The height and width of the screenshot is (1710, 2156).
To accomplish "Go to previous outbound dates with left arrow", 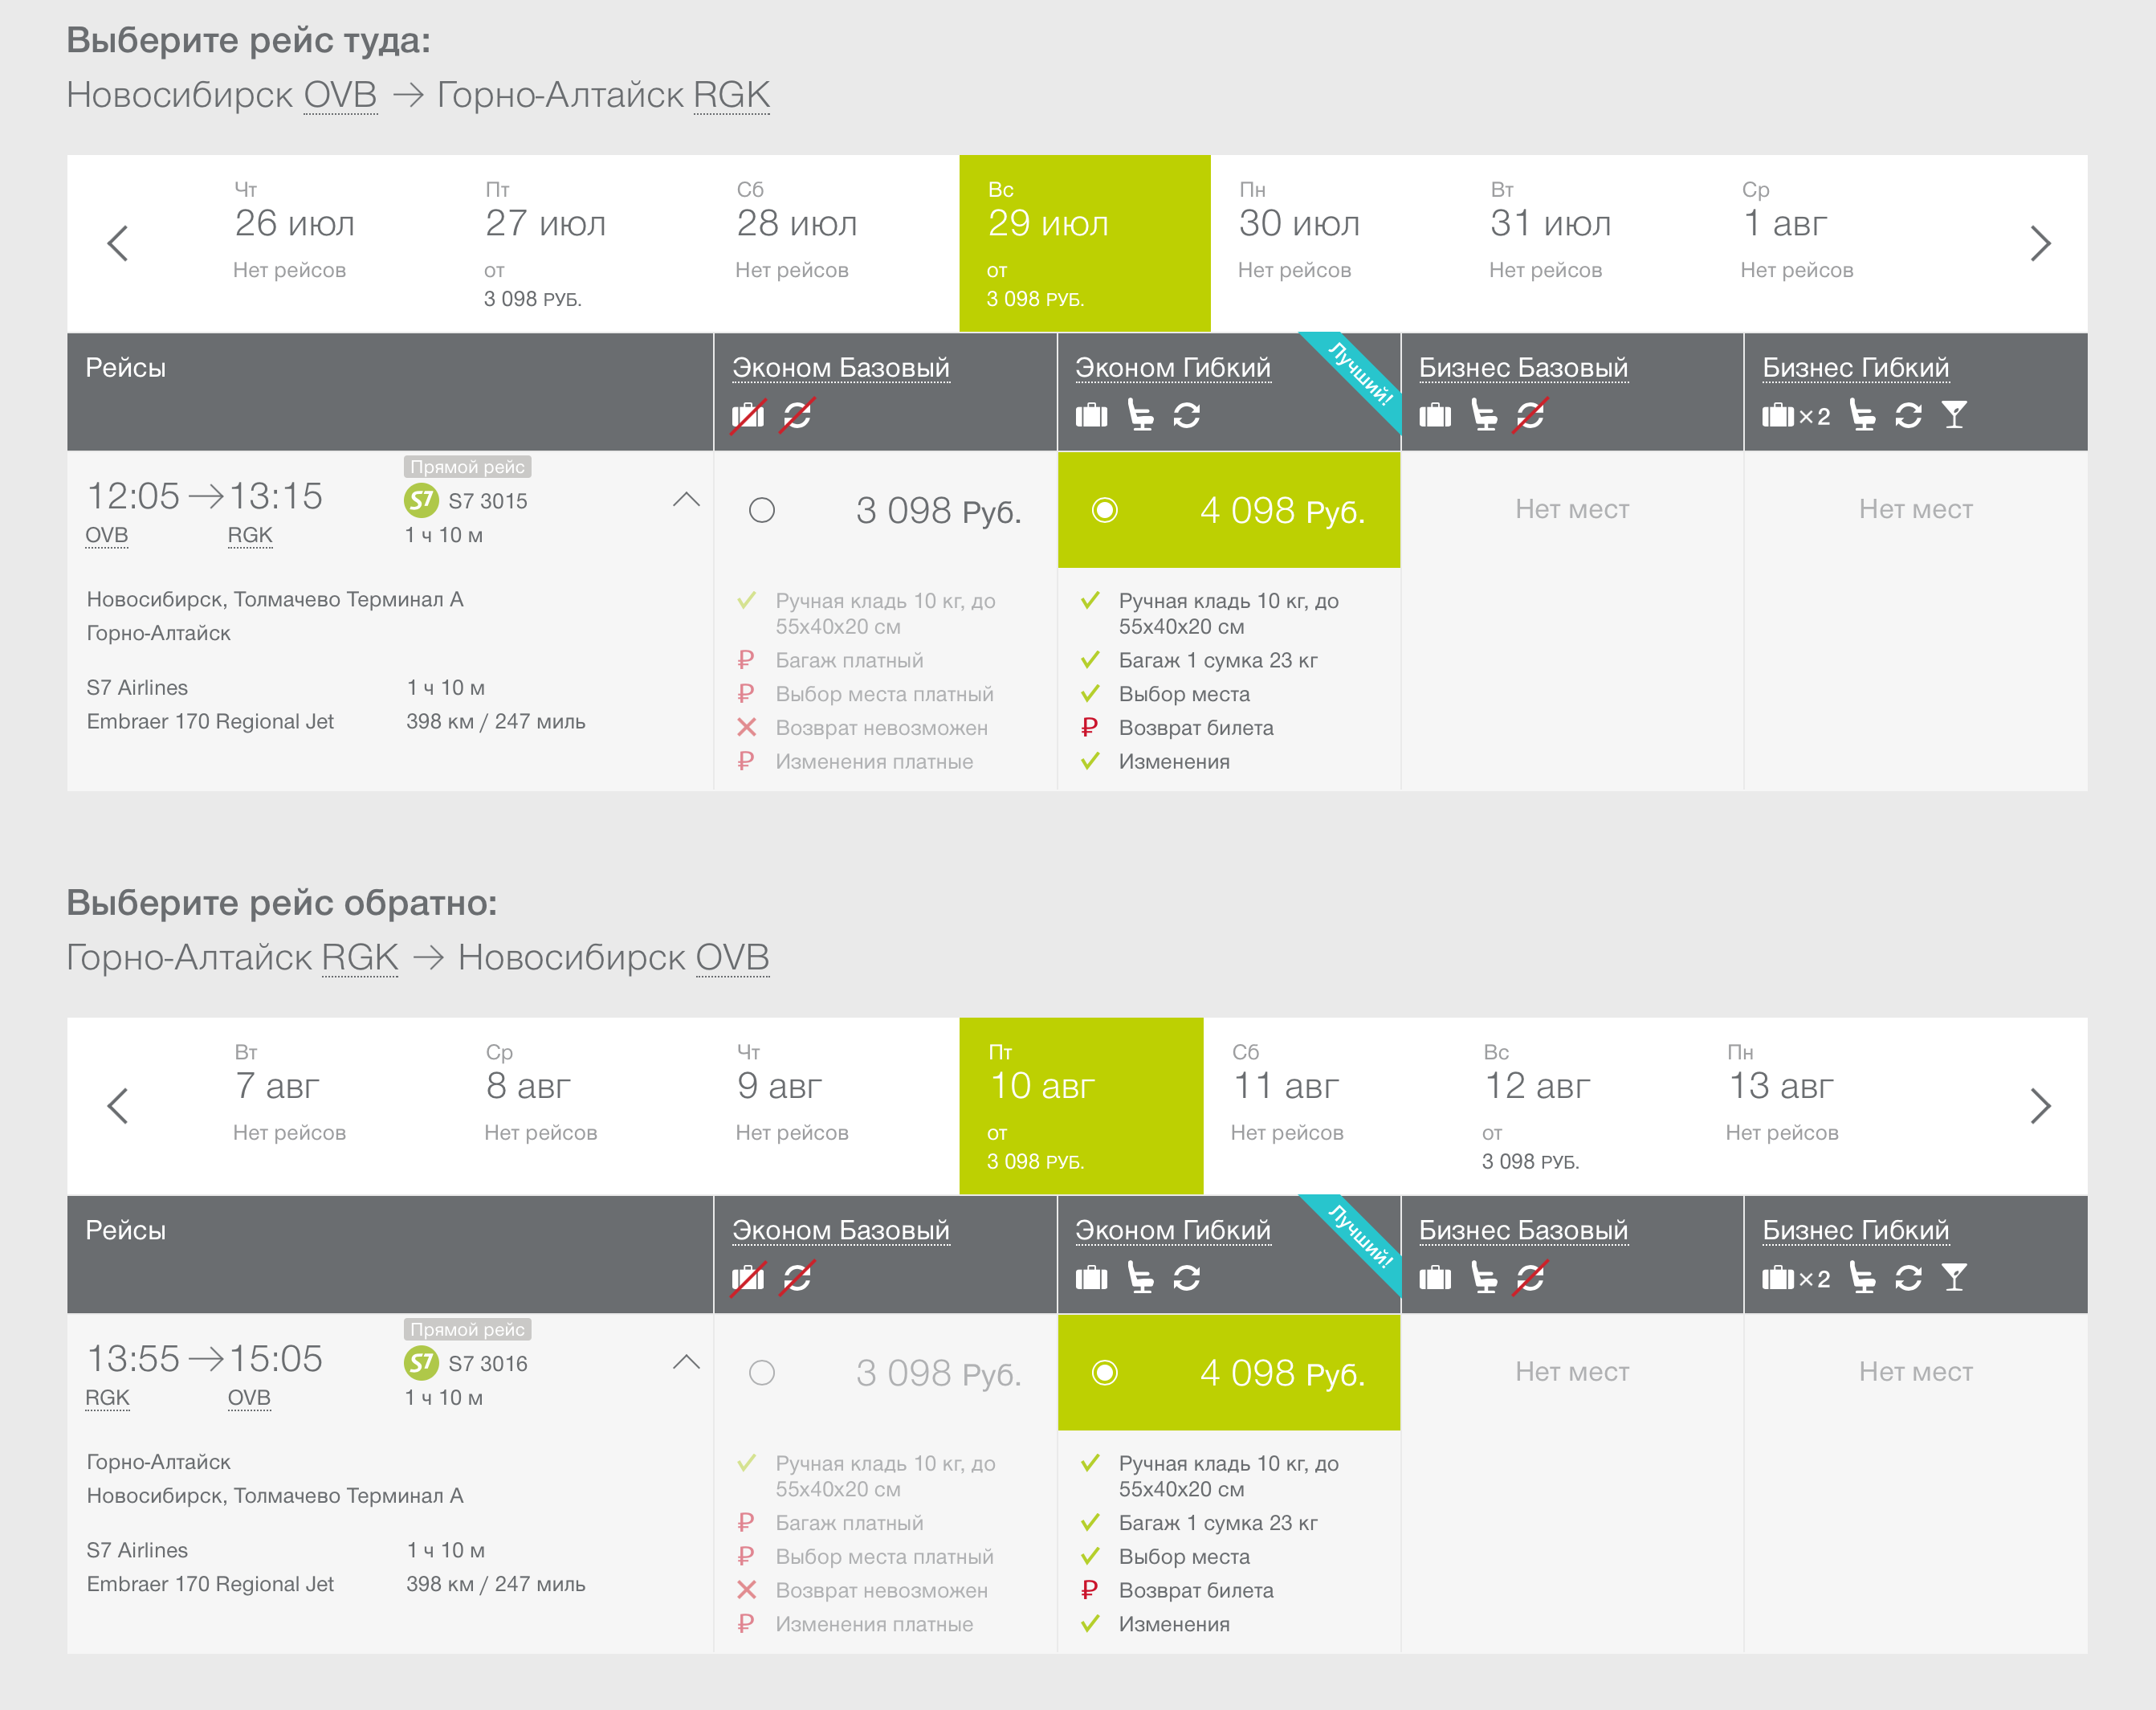I will click(x=118, y=243).
